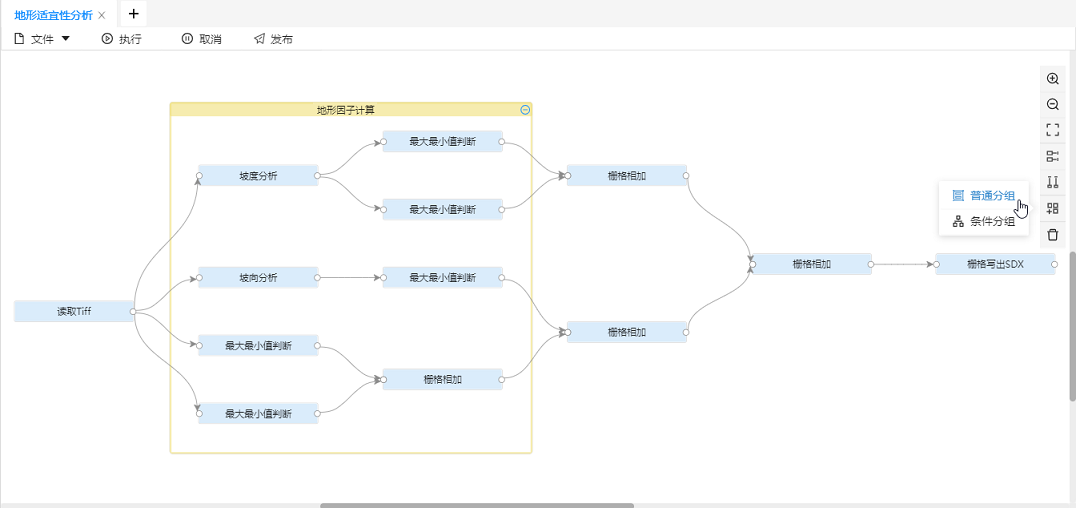Viewport: 1076px width, 508px height.
Task: Add a new tab with plus icon
Action: (133, 14)
